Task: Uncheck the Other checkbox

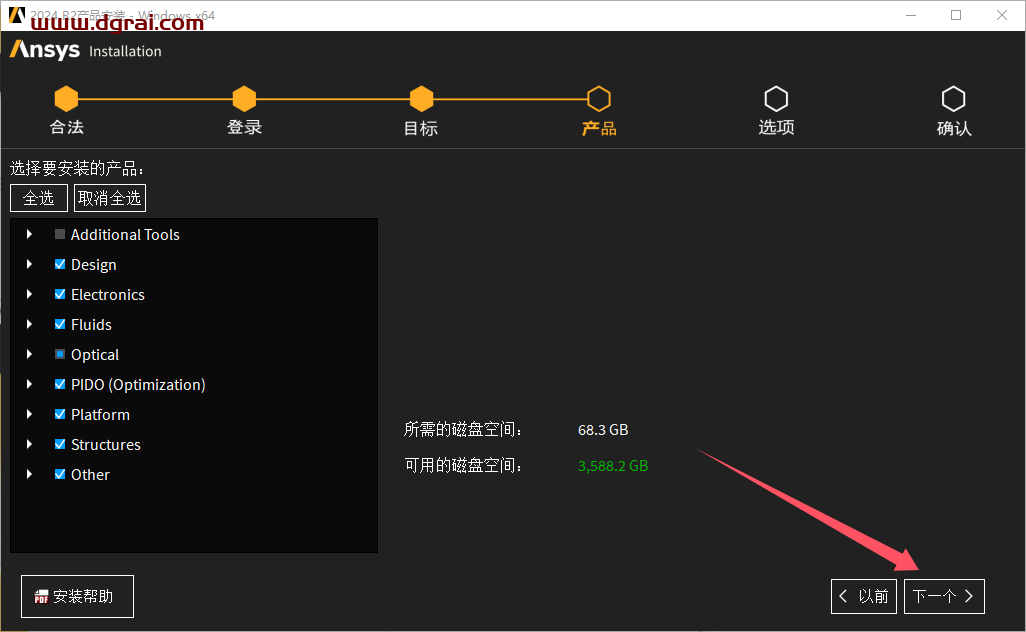Action: tap(60, 474)
